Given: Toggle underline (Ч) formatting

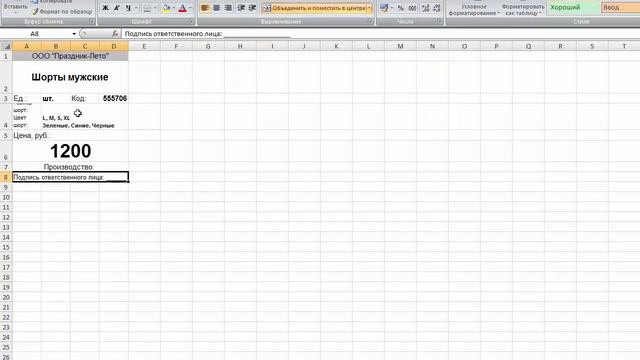Looking at the screenshot, I should point(128,8).
